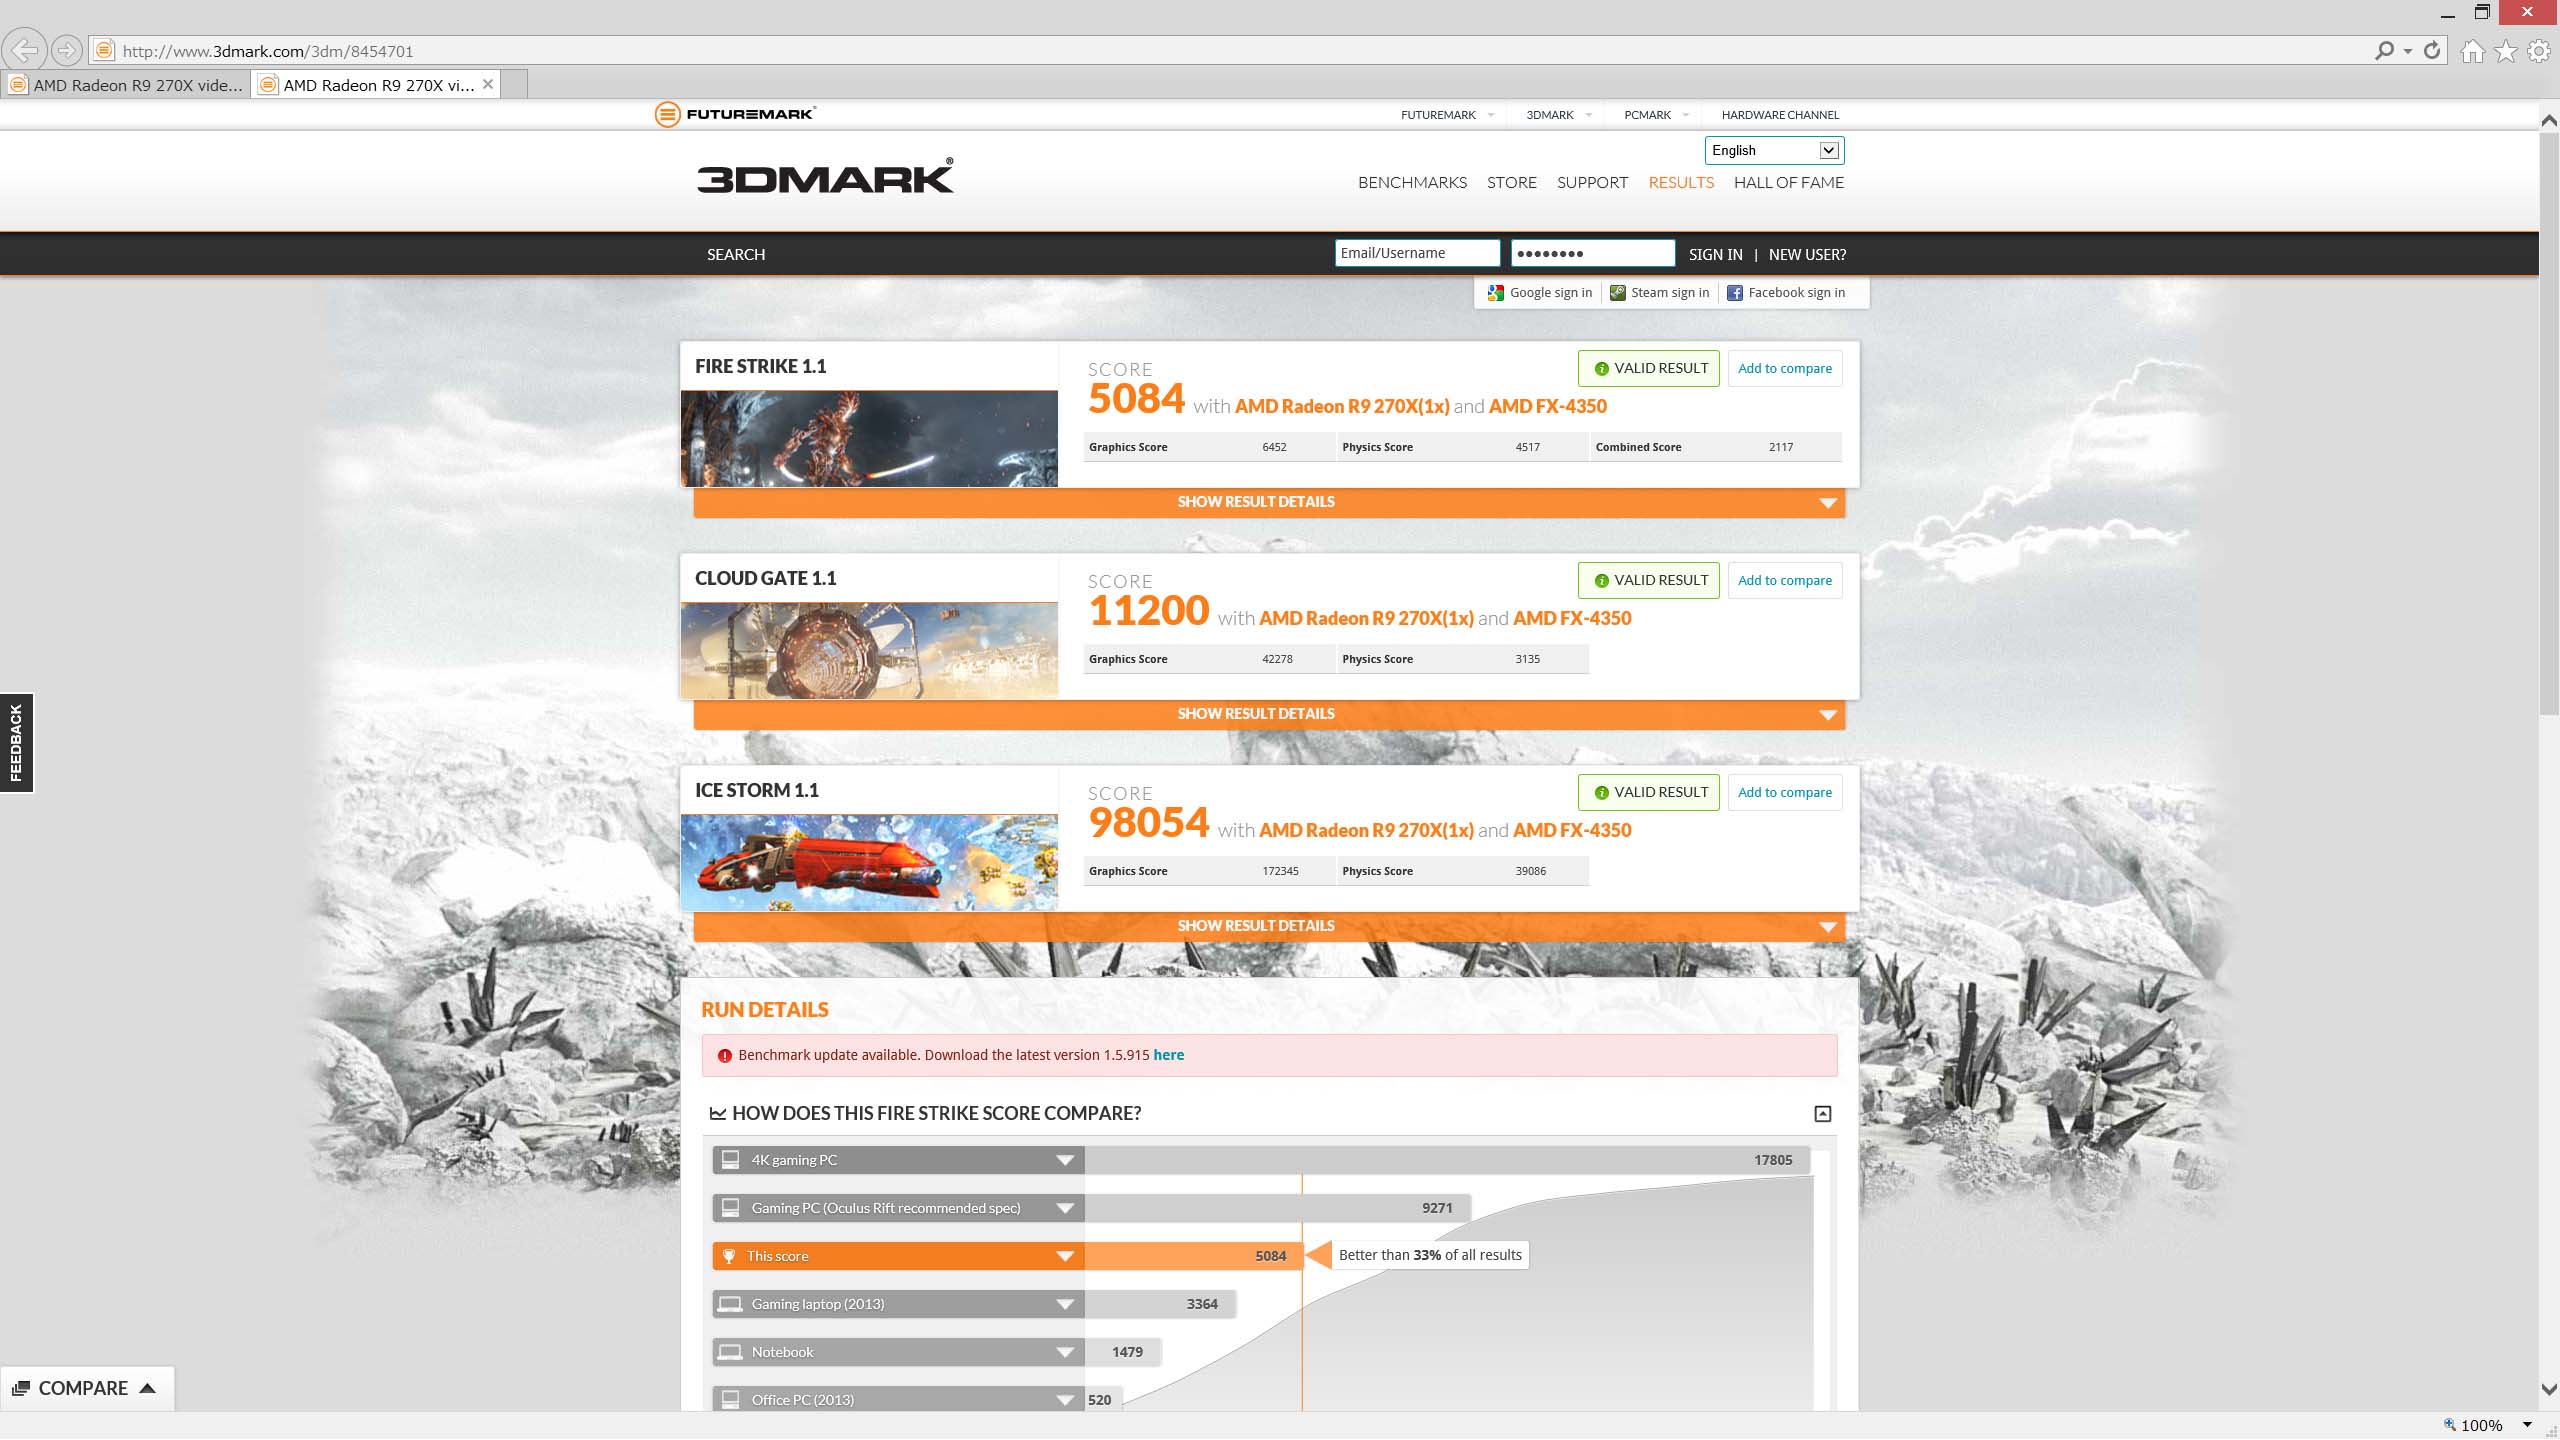Click the browser forward arrow

tap(67, 49)
